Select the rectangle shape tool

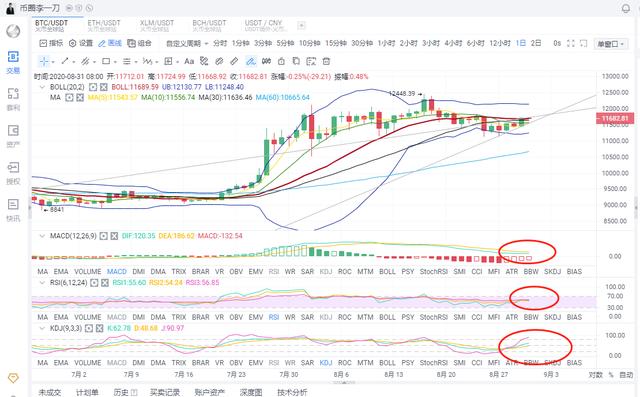tap(106, 61)
